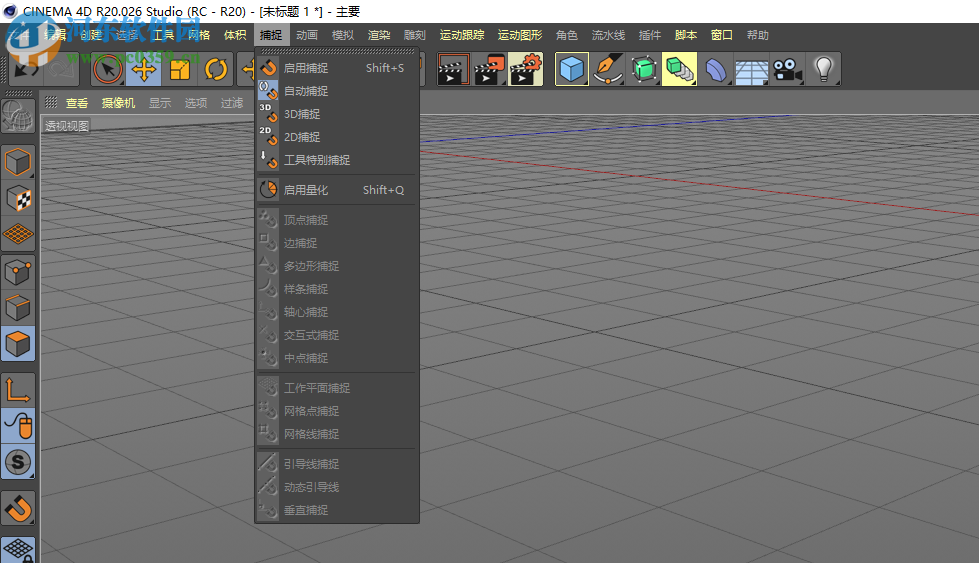Image resolution: width=979 pixels, height=563 pixels.
Task: Click 轴心捕捉 menu entry
Action: coord(337,312)
